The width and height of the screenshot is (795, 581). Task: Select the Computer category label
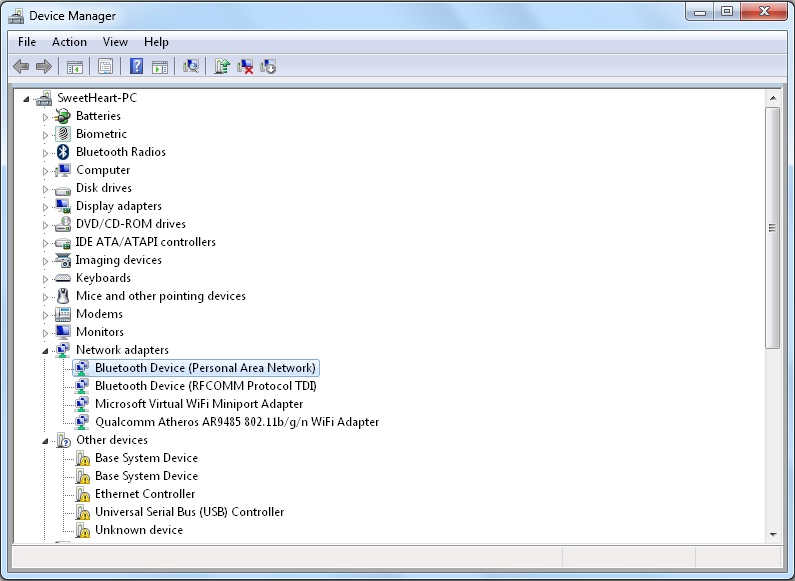click(103, 170)
